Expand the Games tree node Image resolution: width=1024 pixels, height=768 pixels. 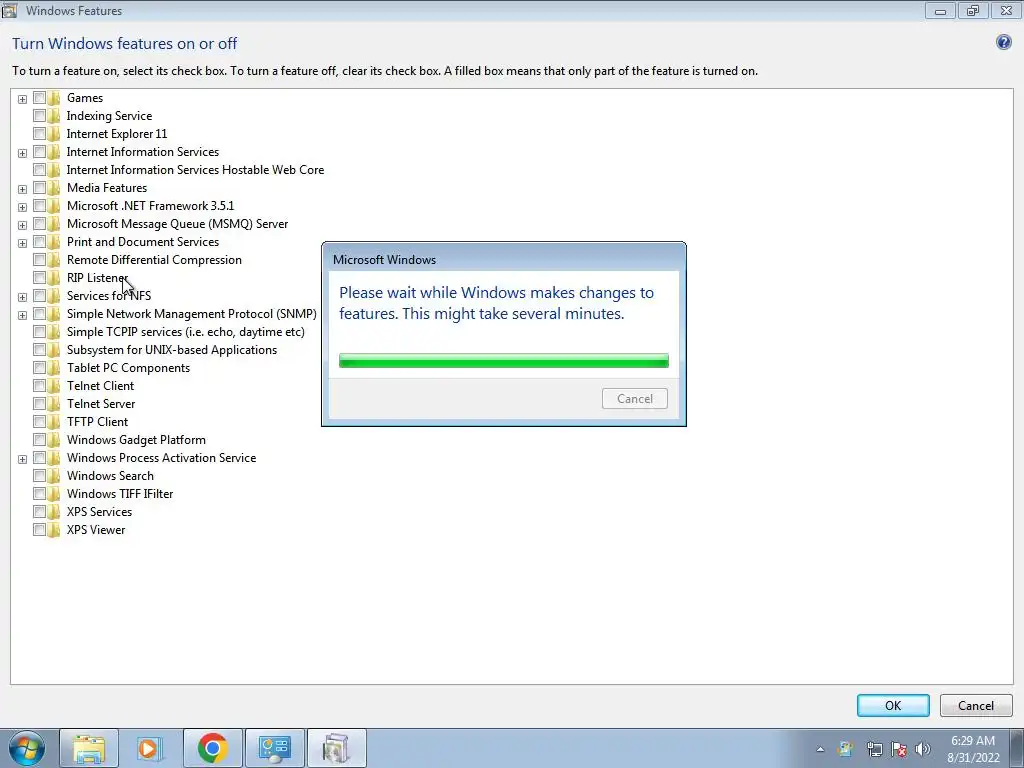click(22, 99)
